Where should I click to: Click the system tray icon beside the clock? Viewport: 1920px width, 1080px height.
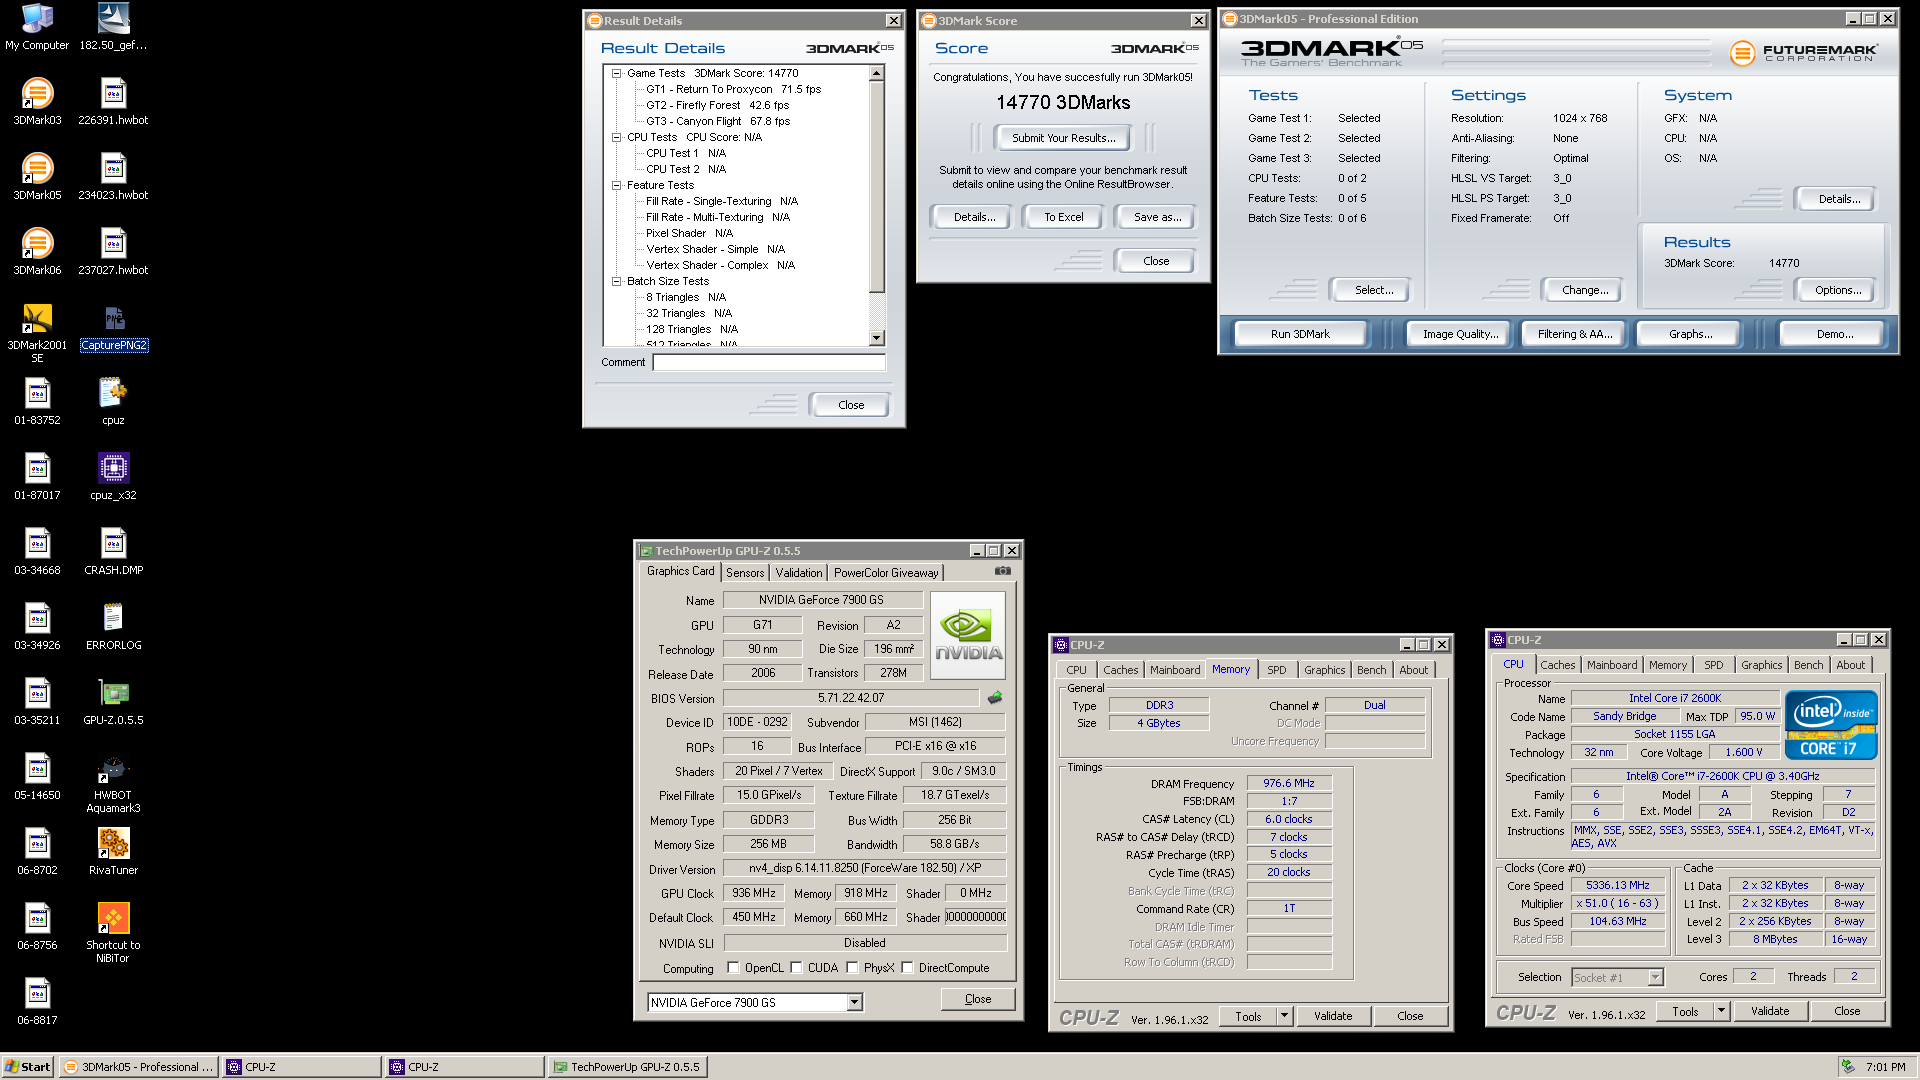point(1848,1067)
